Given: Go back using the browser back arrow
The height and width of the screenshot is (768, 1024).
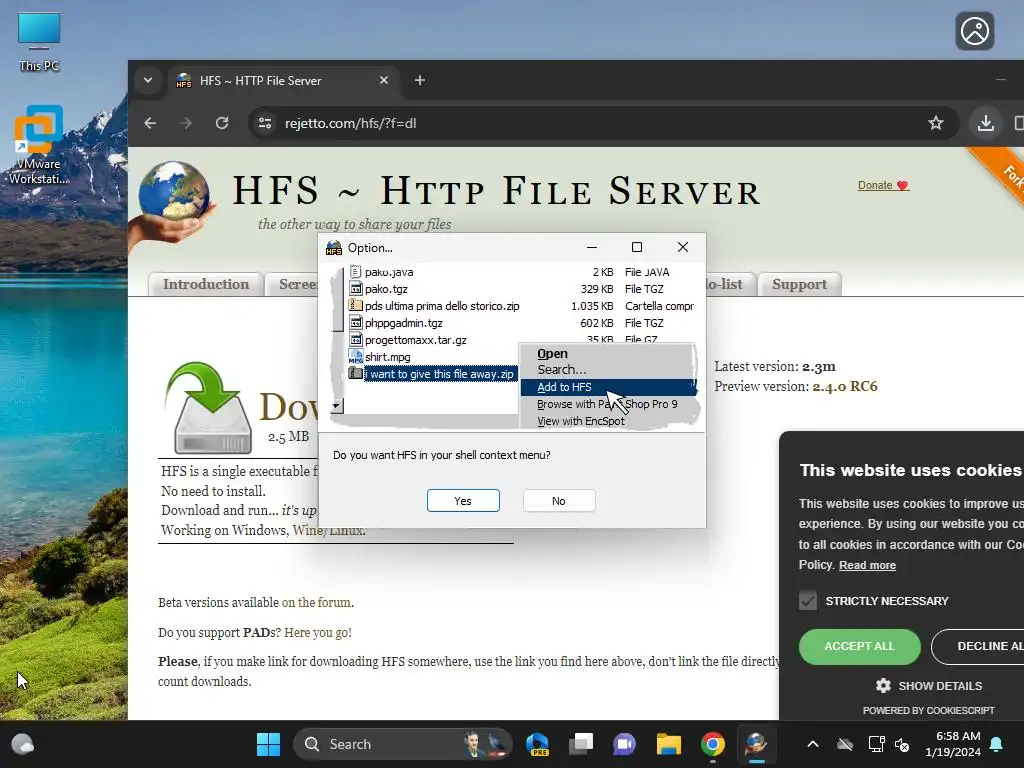Looking at the screenshot, I should pyautogui.click(x=150, y=123).
